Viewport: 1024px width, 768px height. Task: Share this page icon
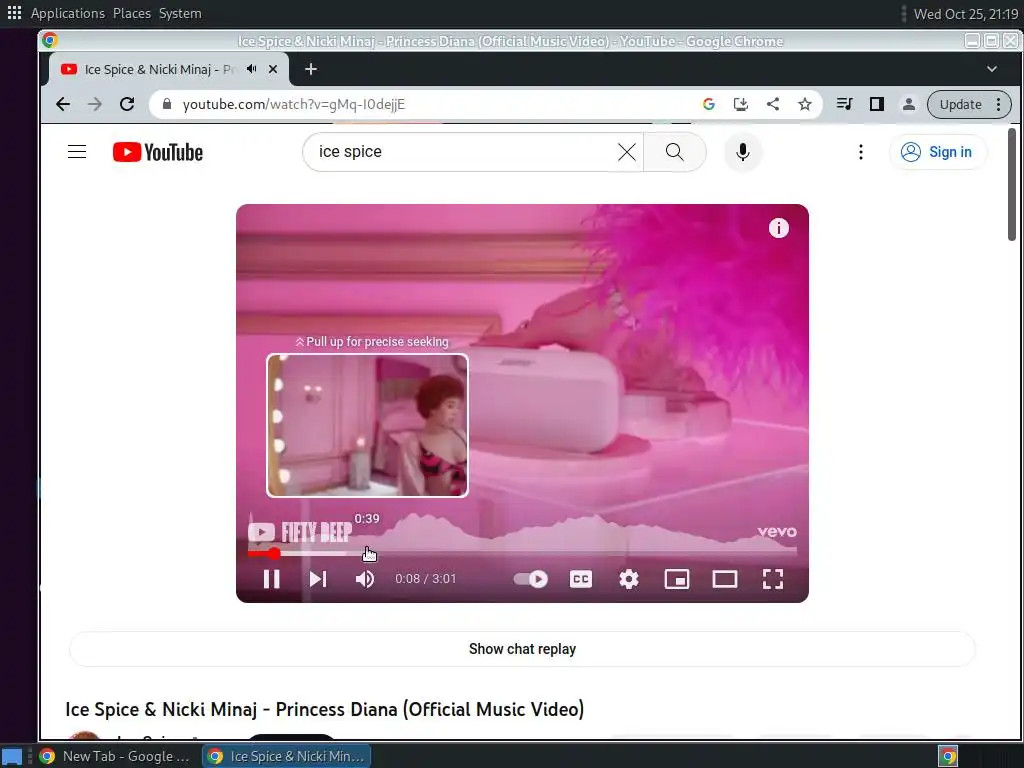(x=773, y=104)
